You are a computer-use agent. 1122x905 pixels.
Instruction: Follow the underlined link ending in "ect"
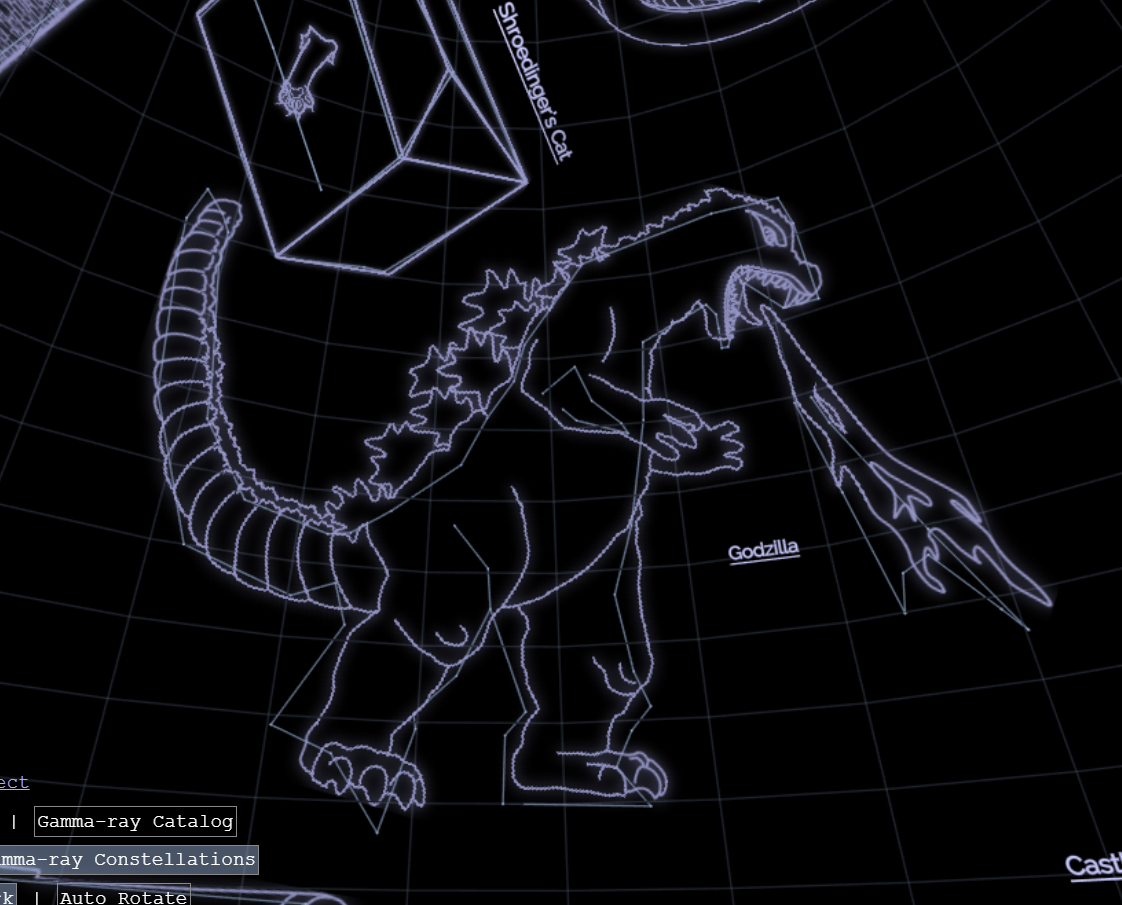point(14,782)
